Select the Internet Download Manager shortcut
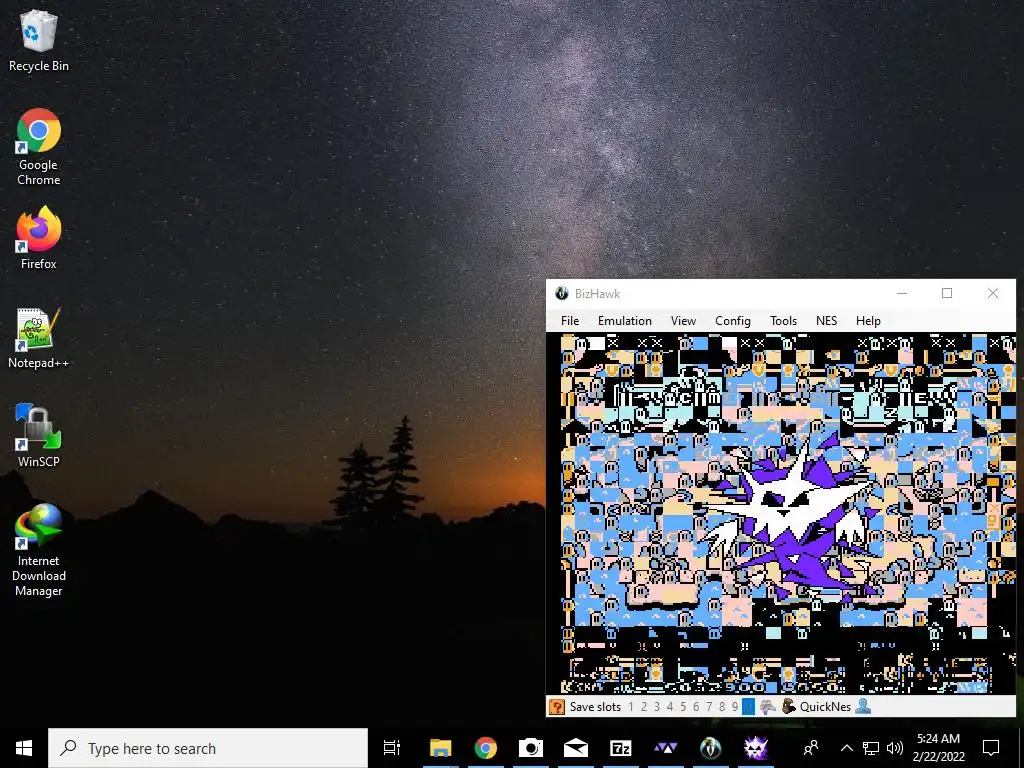Image resolution: width=1024 pixels, height=768 pixels. click(39, 551)
